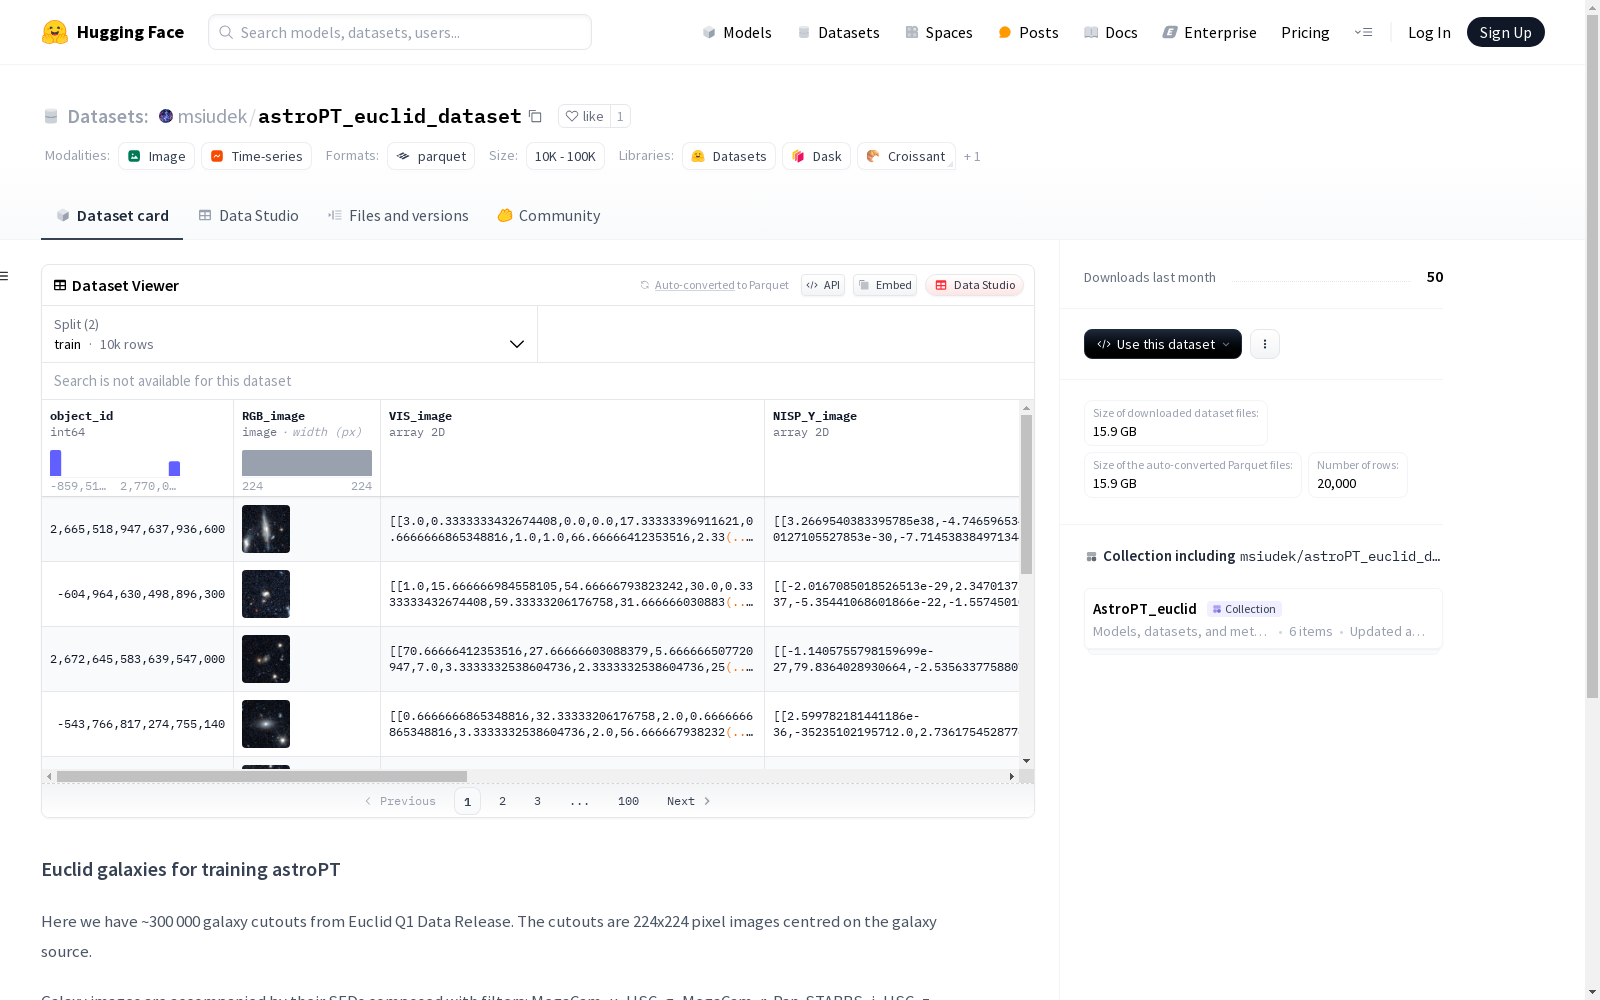
Task: Click the like count number
Action: click(620, 116)
